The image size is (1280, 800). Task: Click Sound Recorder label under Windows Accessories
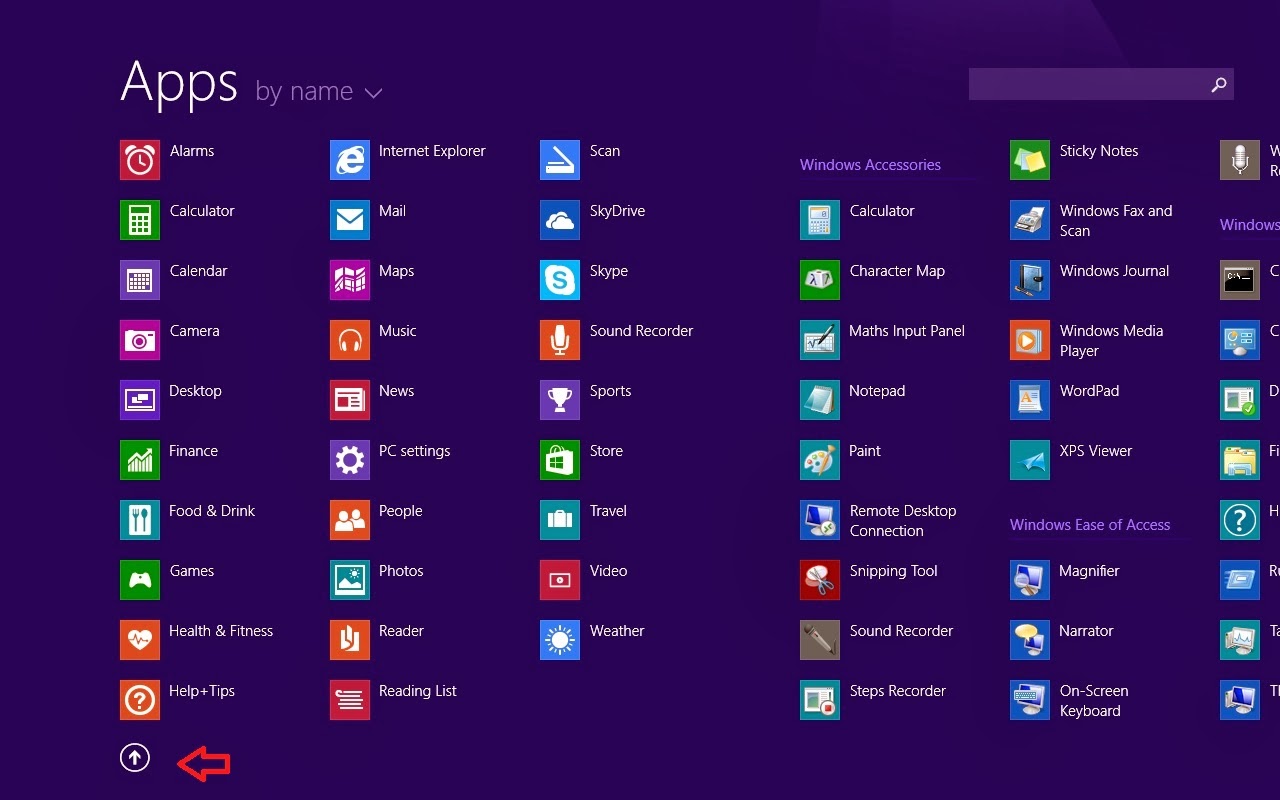(x=901, y=631)
